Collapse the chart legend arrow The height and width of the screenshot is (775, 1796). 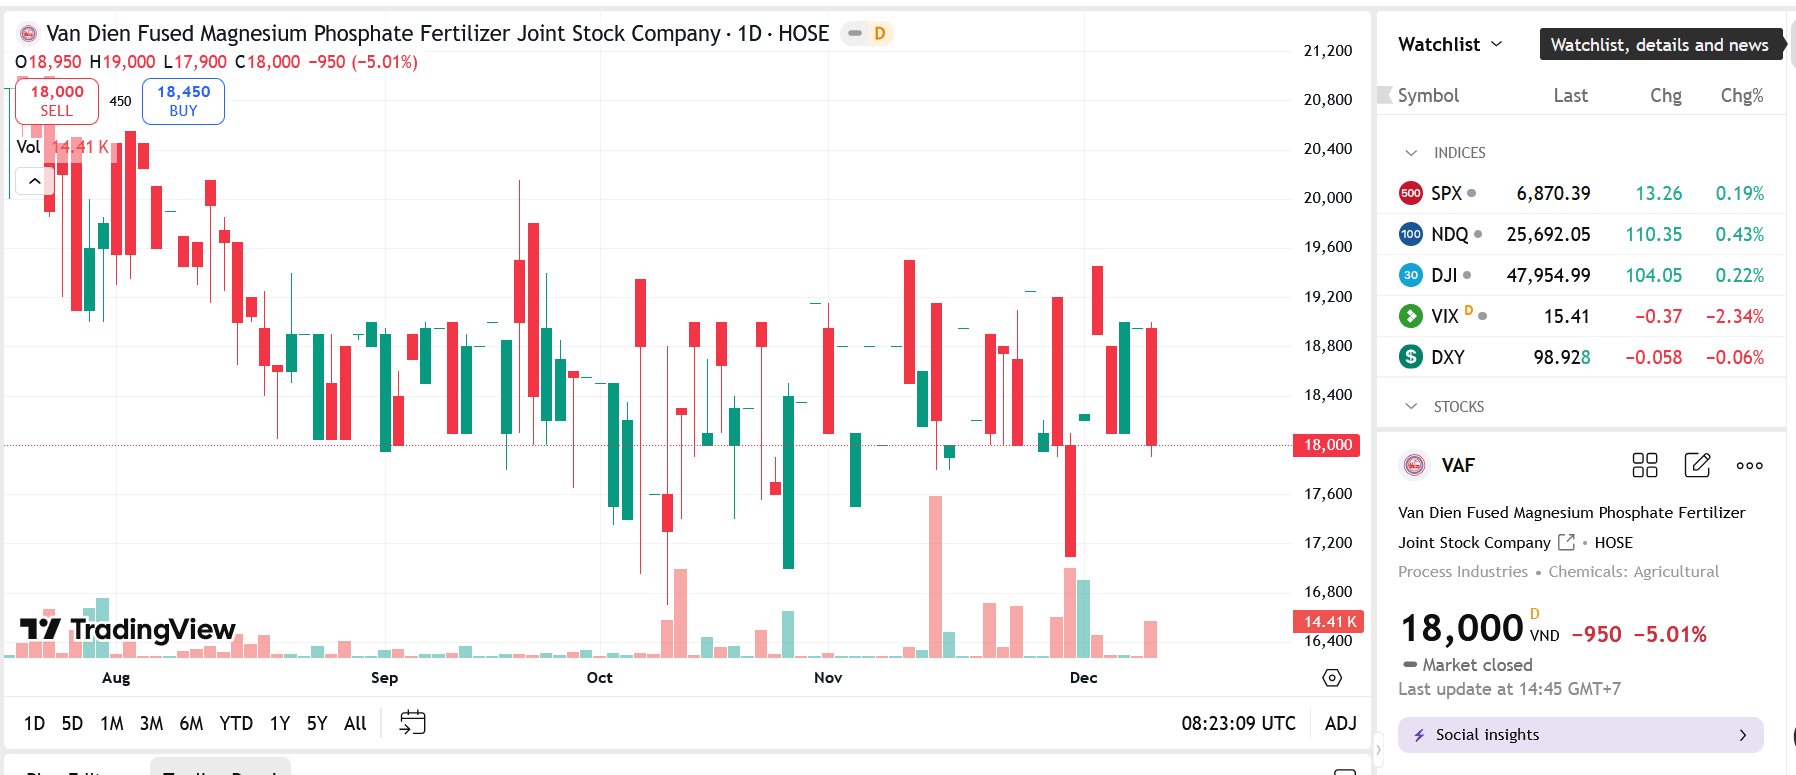pos(35,181)
